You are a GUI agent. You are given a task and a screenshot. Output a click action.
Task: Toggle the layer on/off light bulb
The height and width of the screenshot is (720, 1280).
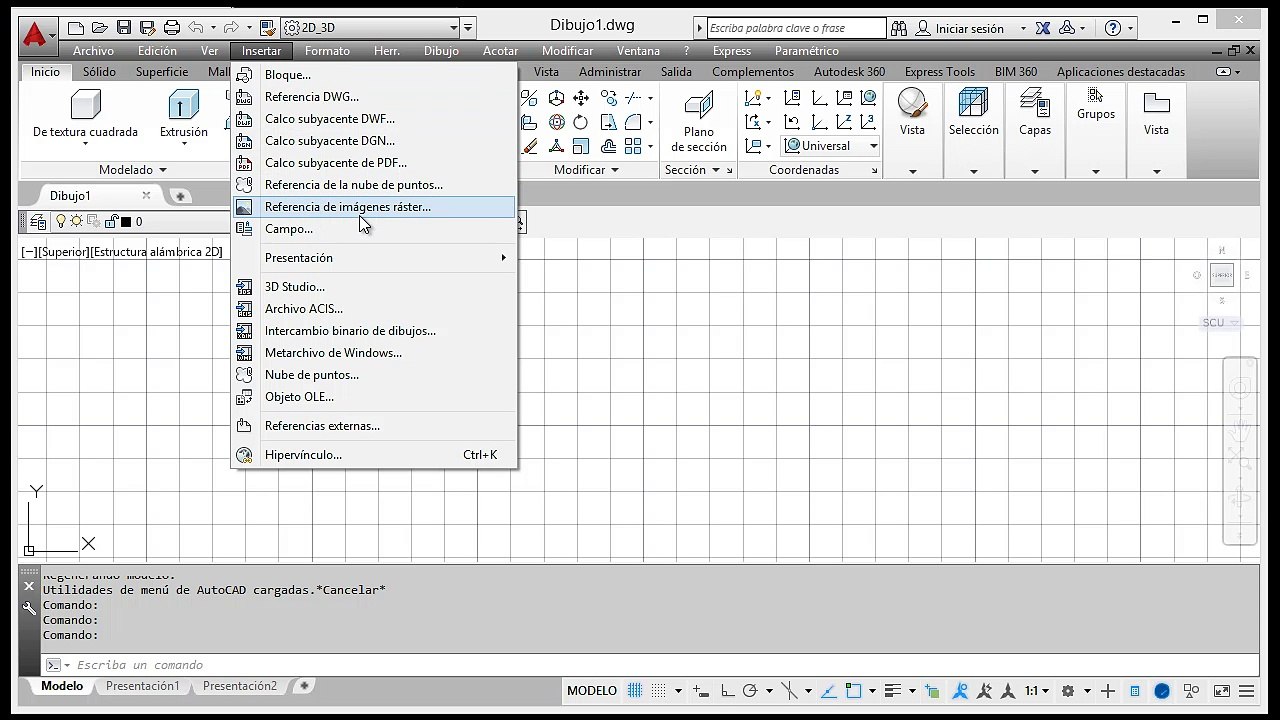click(x=60, y=222)
